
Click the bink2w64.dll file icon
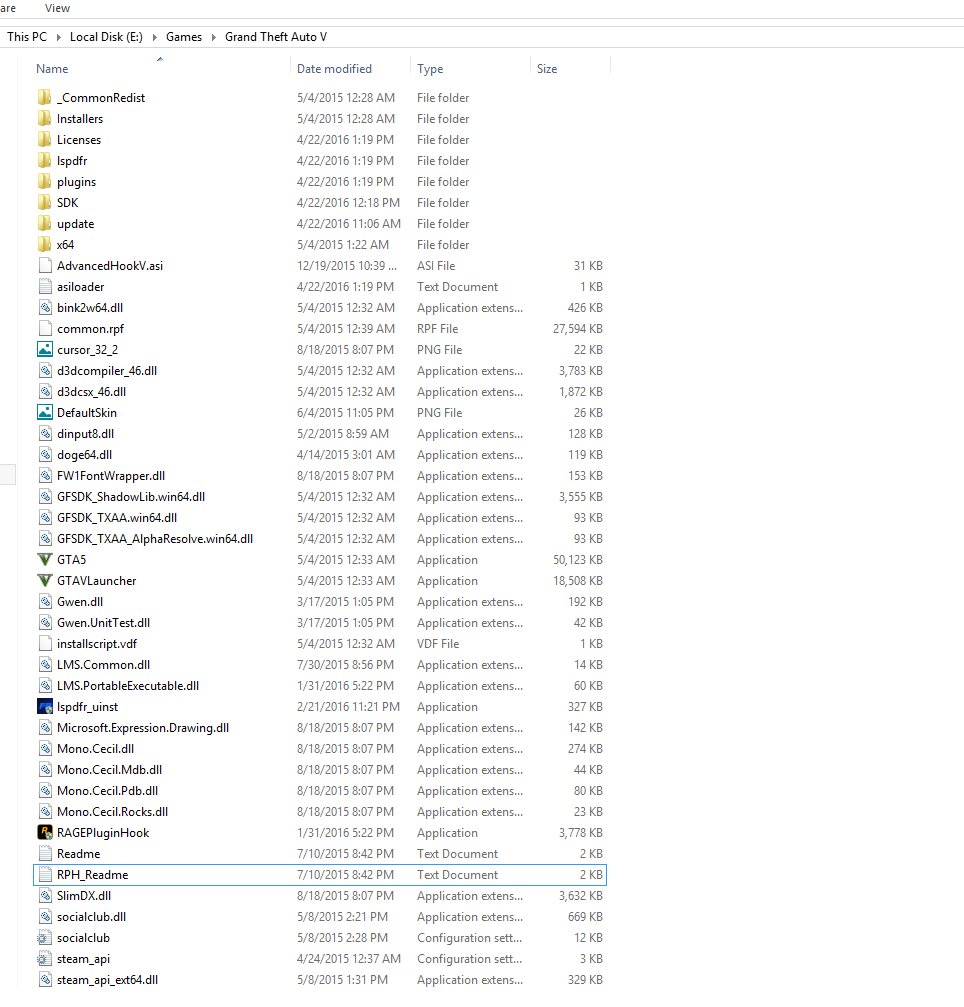tap(45, 308)
